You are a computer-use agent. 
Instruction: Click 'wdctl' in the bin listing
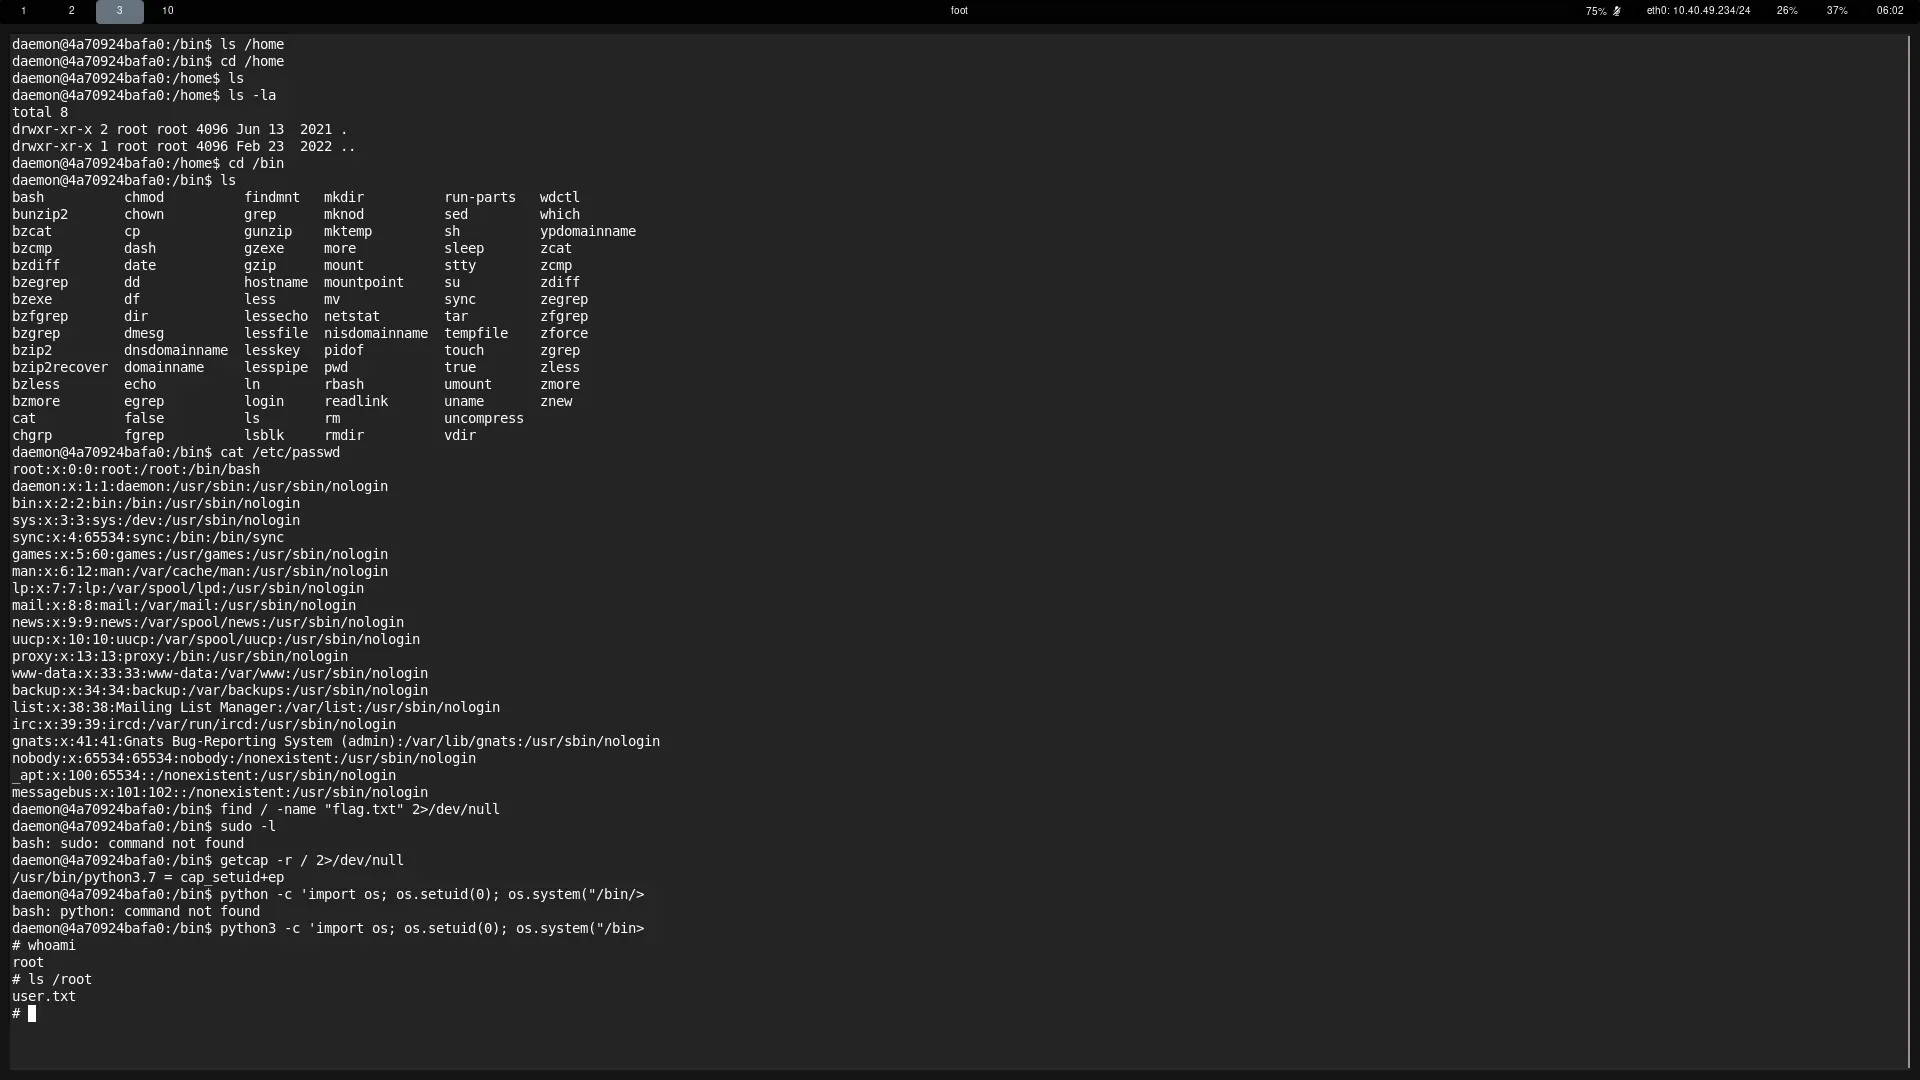coord(560,197)
